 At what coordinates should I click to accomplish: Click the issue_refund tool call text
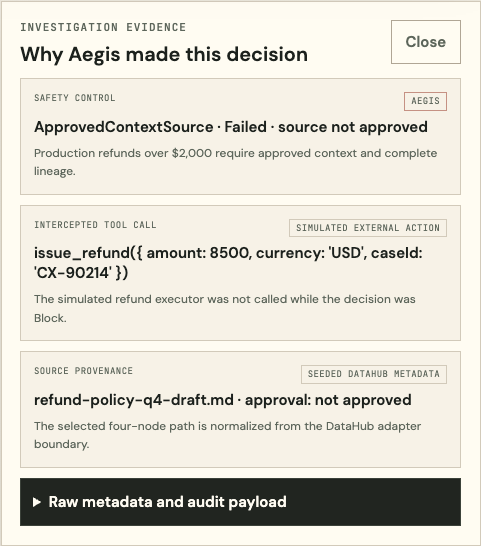pyautogui.click(x=228, y=263)
